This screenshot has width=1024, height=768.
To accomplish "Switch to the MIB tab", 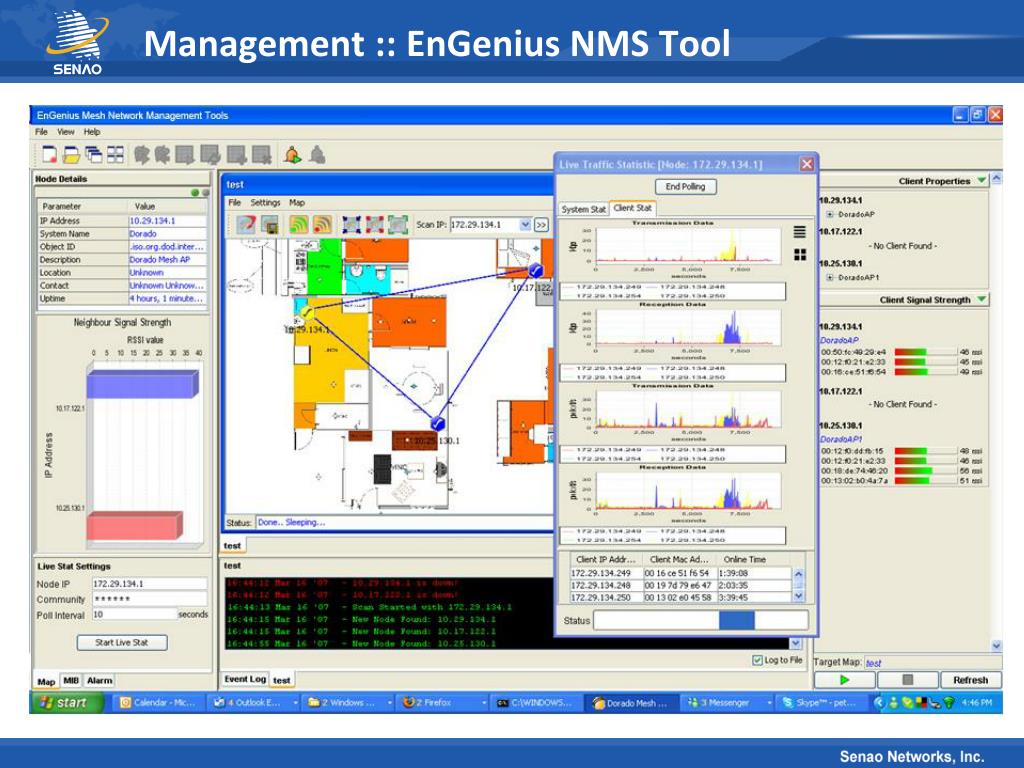I will [x=71, y=680].
